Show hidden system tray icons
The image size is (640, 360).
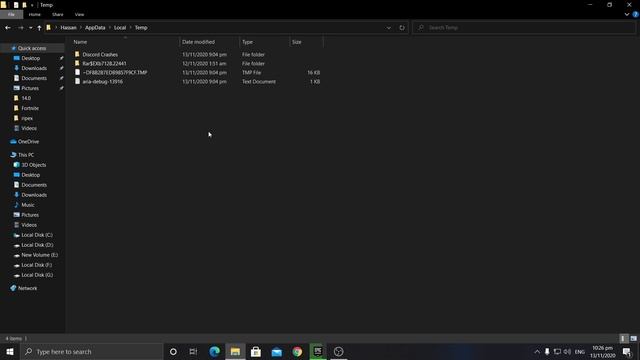[x=537, y=351]
